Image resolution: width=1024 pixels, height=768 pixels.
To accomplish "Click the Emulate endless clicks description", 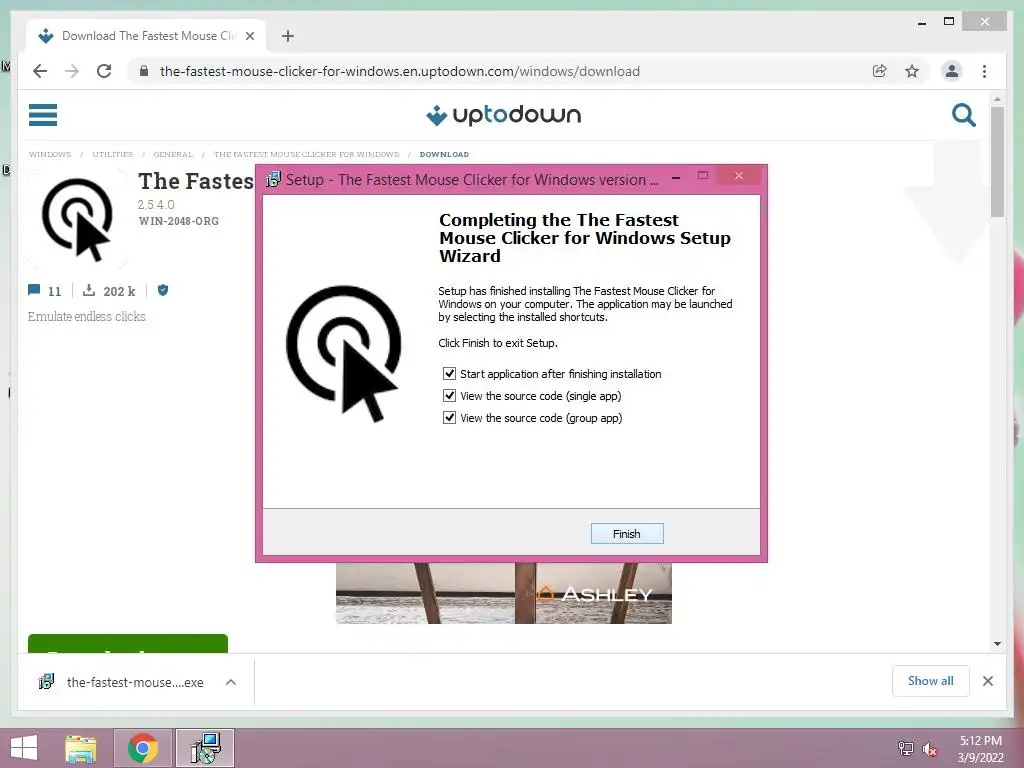I will (87, 316).
